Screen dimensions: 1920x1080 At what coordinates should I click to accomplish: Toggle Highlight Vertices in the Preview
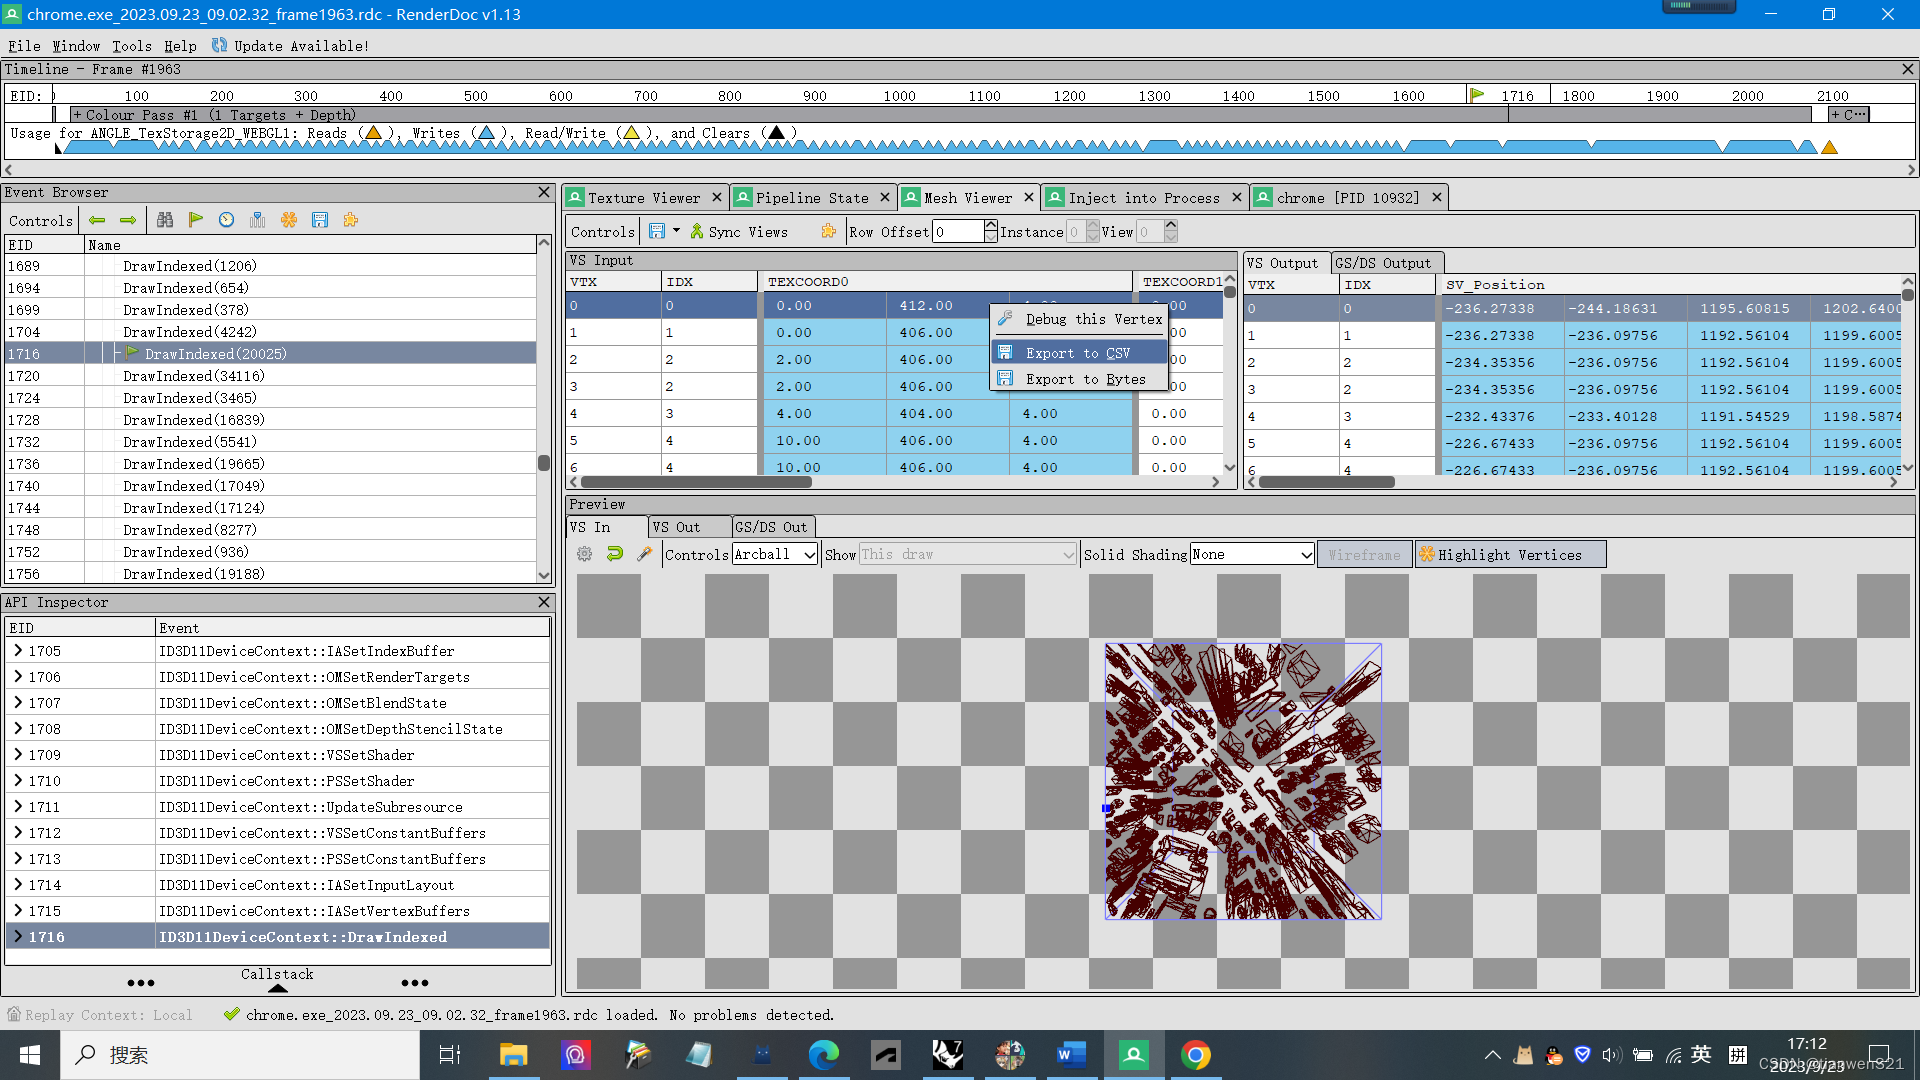[1510, 554]
